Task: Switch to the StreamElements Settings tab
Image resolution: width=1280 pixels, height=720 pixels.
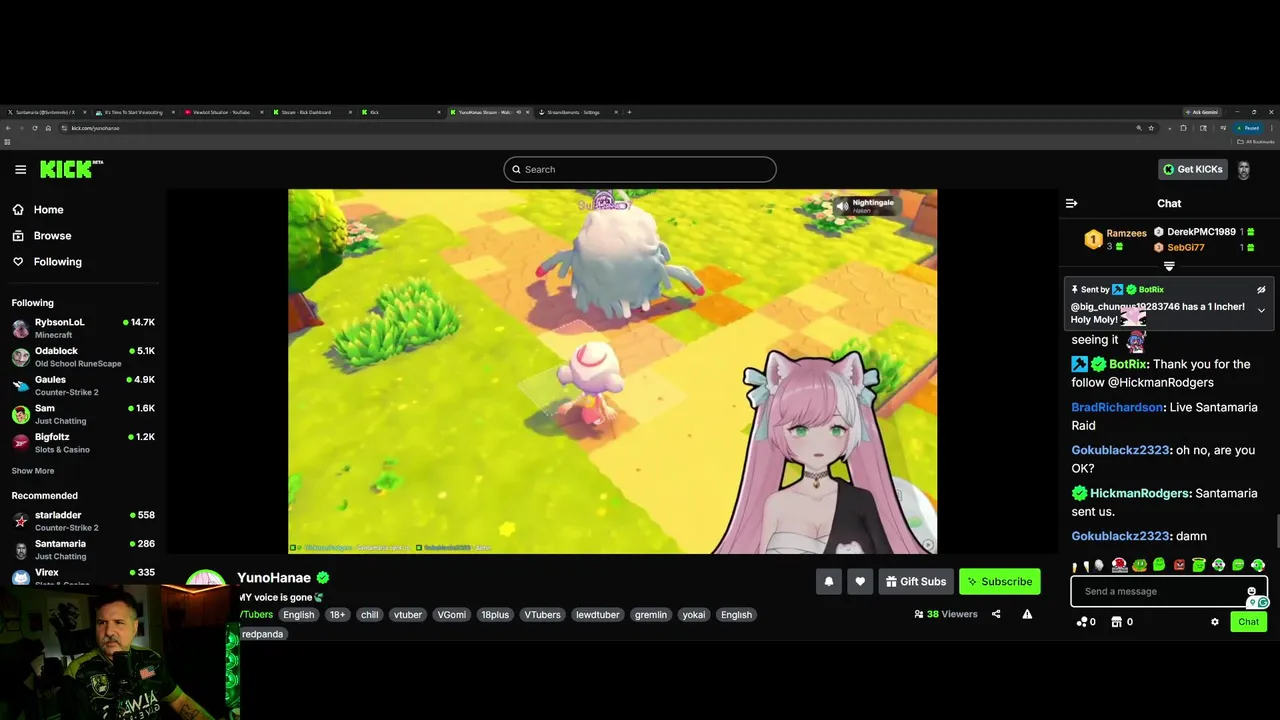Action: point(579,112)
